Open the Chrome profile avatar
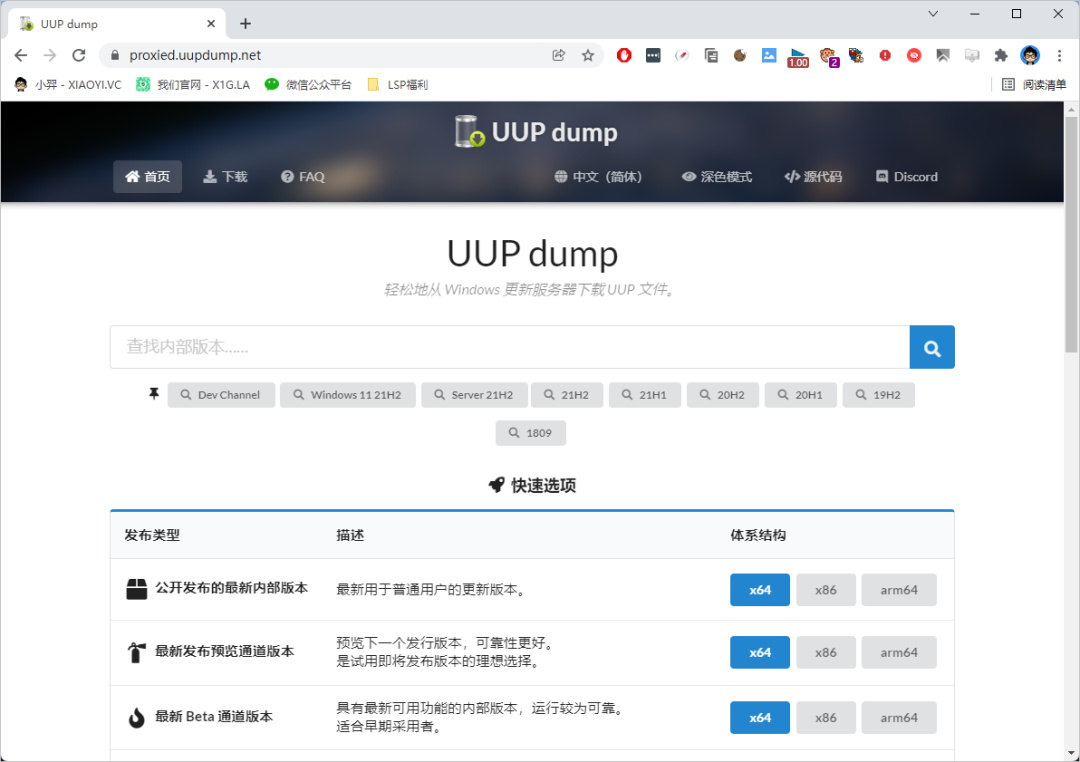Image resolution: width=1080 pixels, height=762 pixels. 1030,55
